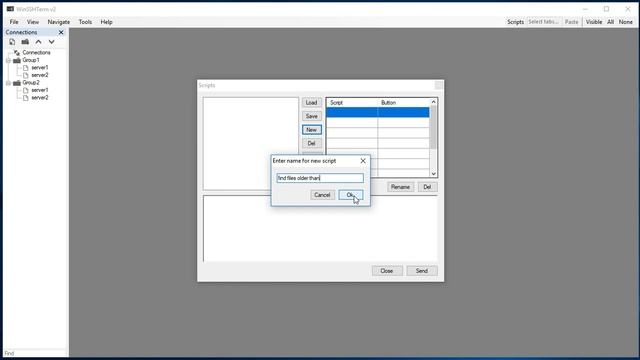Screen dimensions: 640x360
Task: Click the Send button in Scripts window
Action: [x=422, y=271]
